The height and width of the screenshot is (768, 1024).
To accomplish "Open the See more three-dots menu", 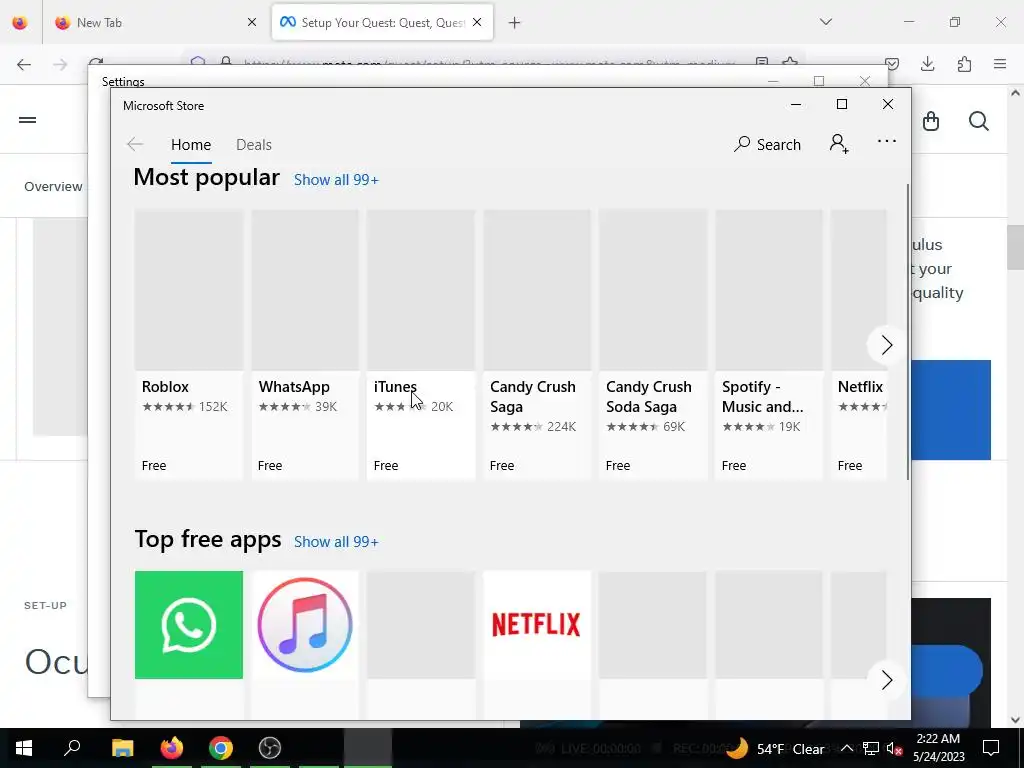I will [x=886, y=141].
